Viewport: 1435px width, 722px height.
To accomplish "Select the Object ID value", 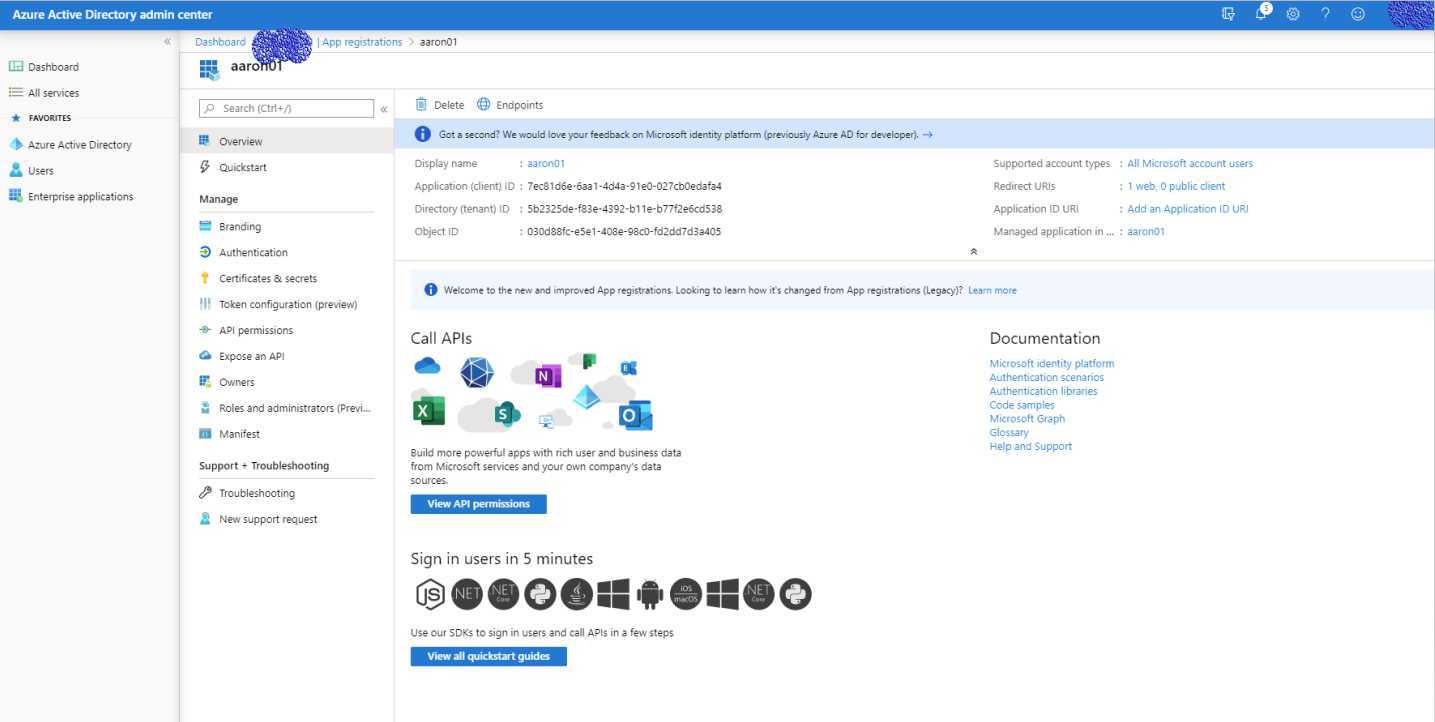I will point(624,231).
